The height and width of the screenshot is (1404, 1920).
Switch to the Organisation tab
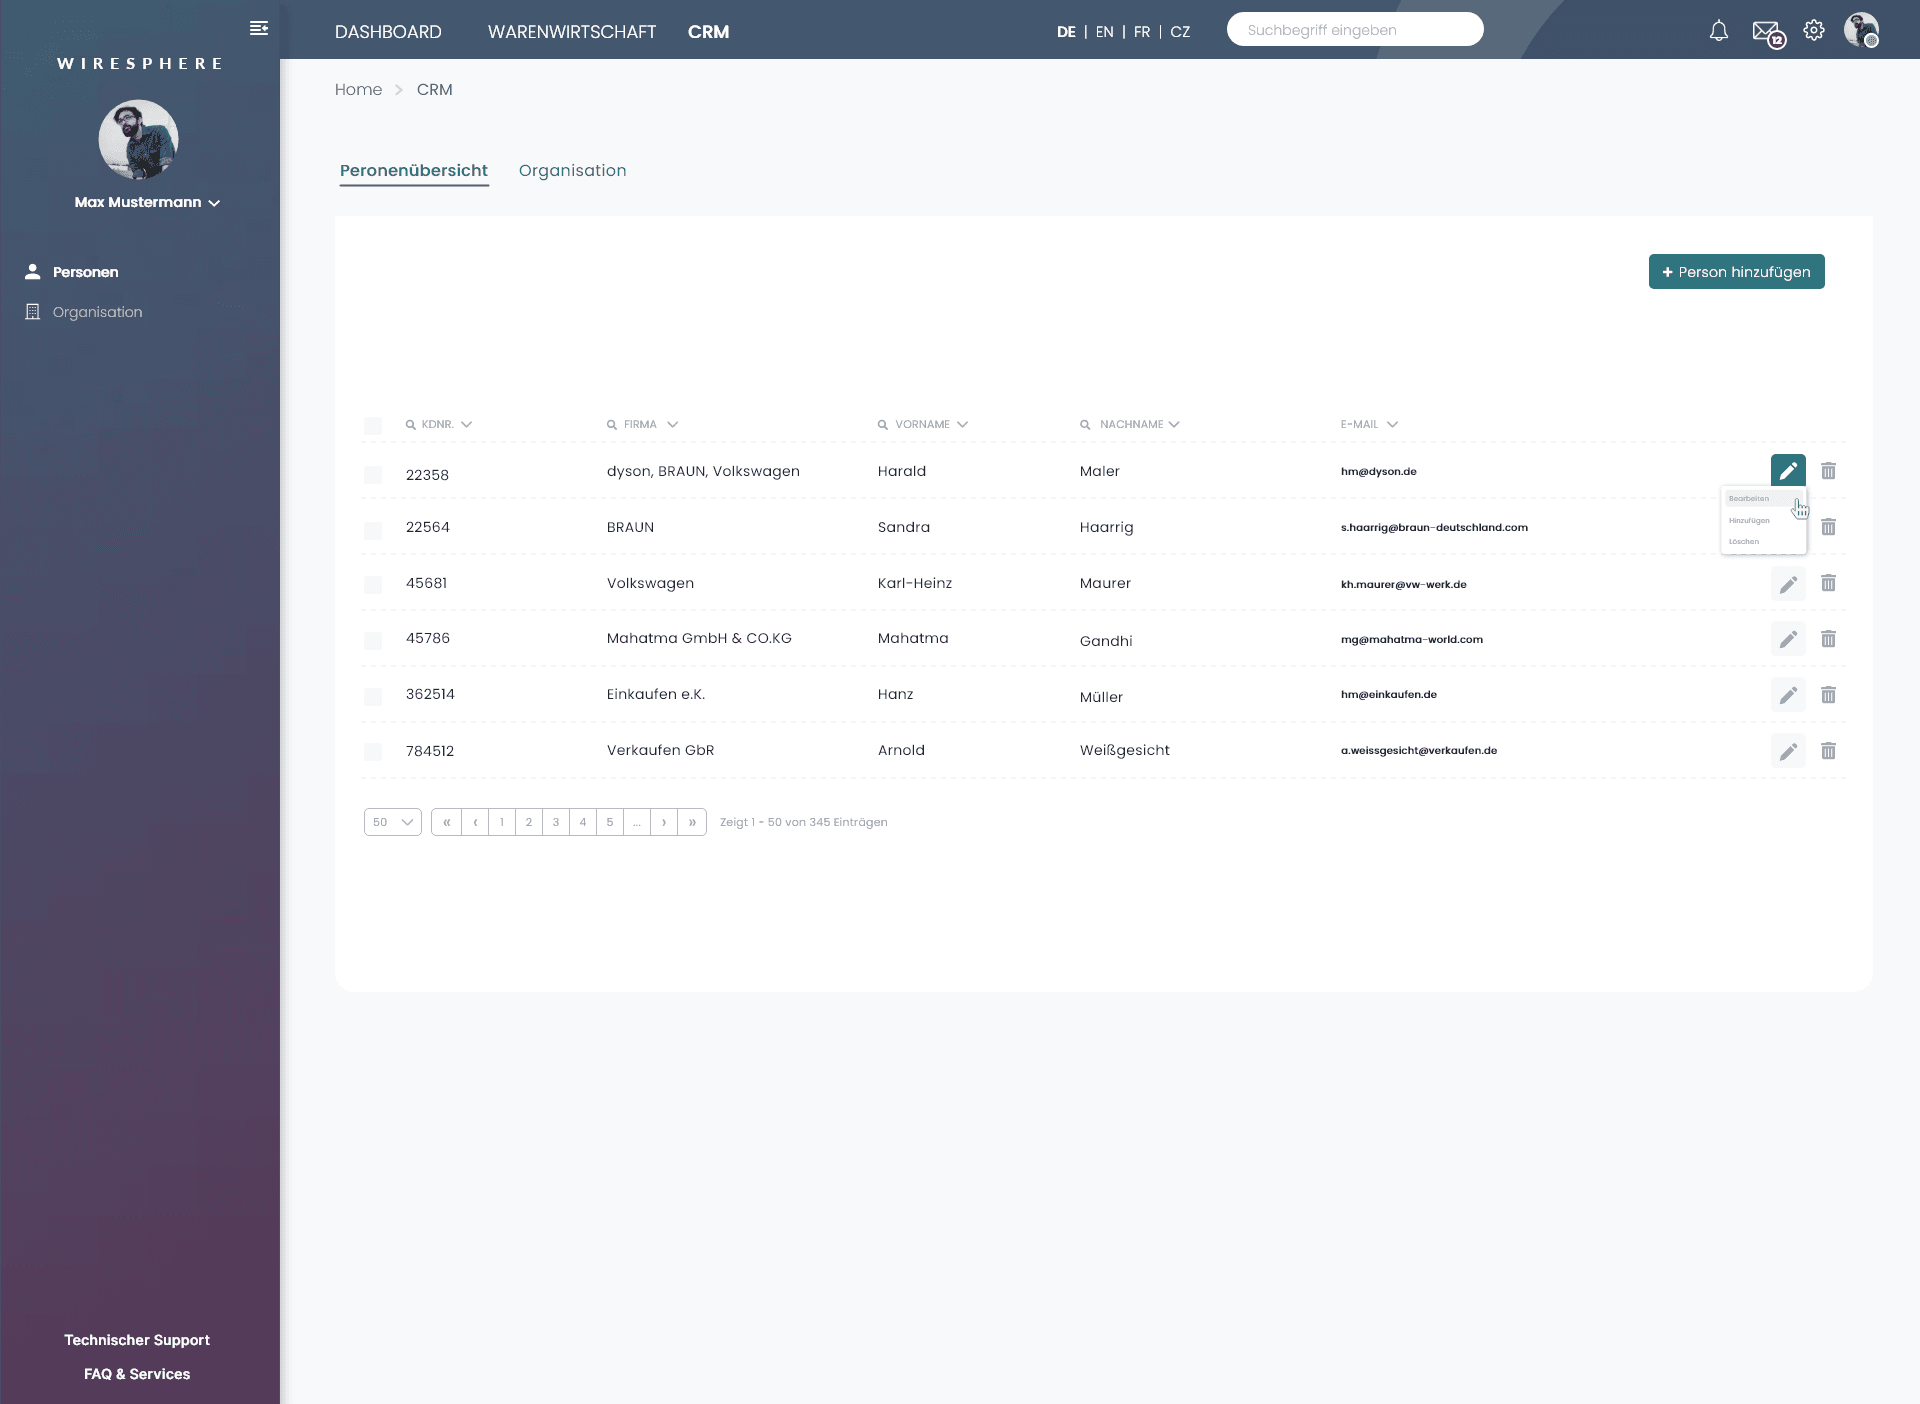point(572,170)
